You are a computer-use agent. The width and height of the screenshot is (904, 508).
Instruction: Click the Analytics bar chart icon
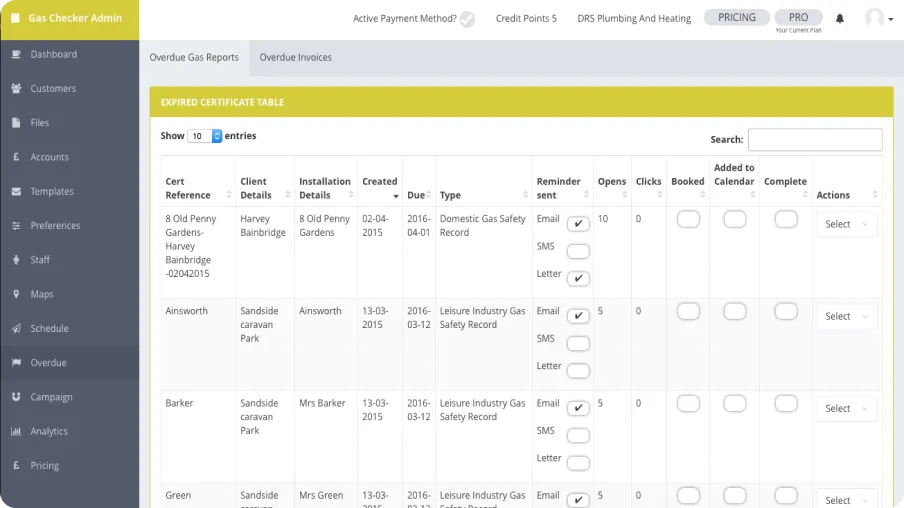point(16,431)
